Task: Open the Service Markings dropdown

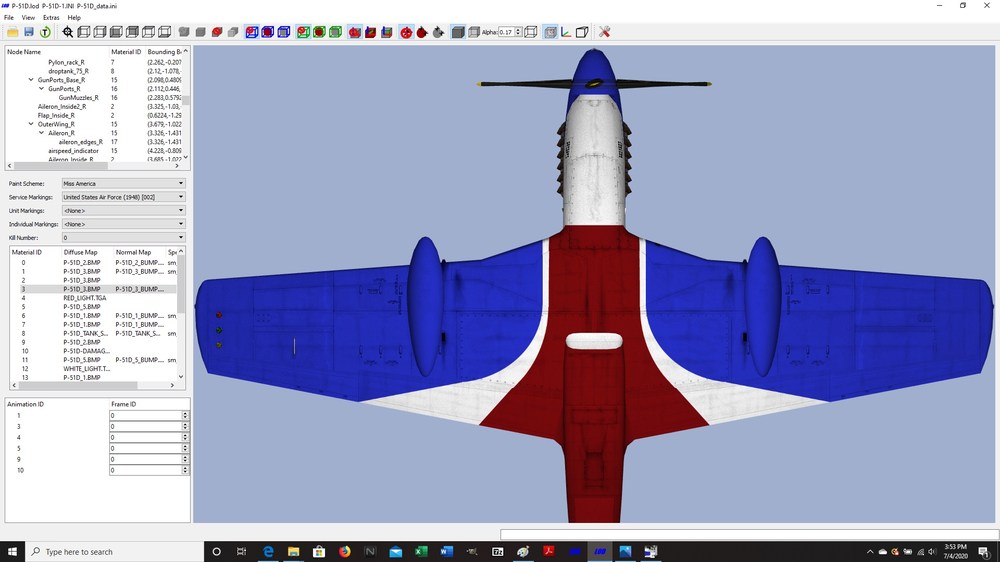Action: pyautogui.click(x=123, y=197)
